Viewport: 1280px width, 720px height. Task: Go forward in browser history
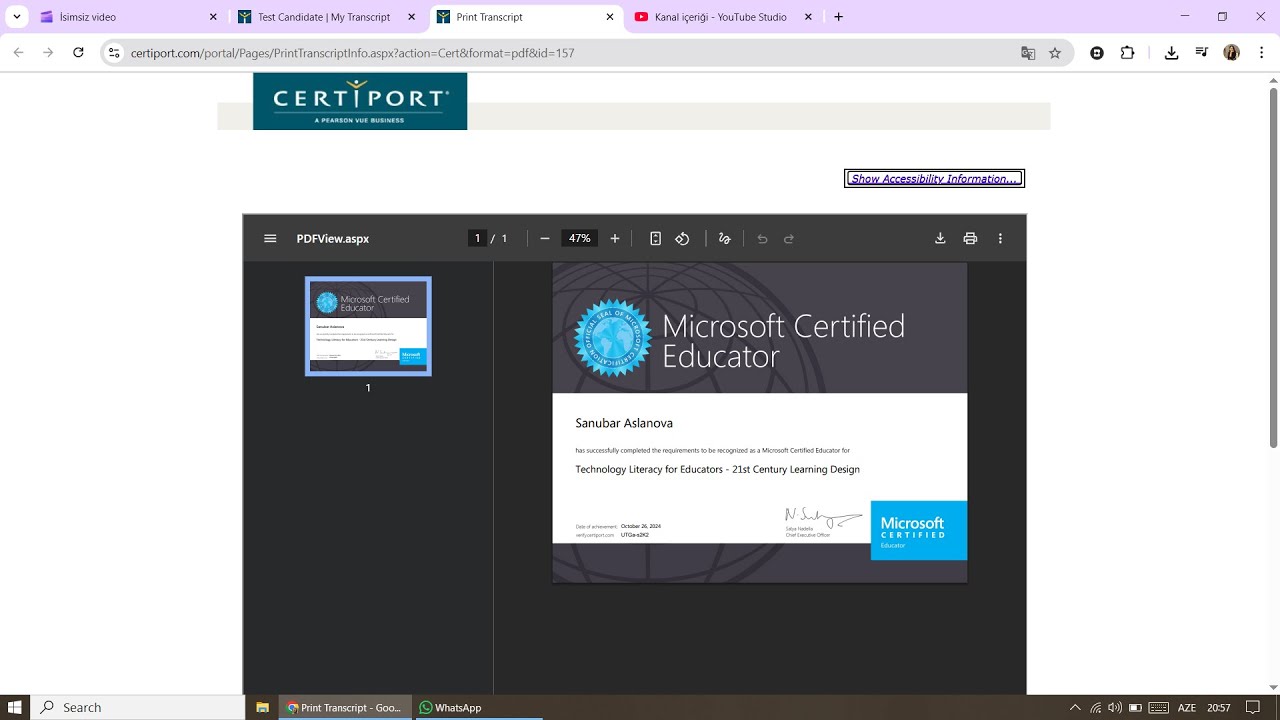tap(48, 53)
